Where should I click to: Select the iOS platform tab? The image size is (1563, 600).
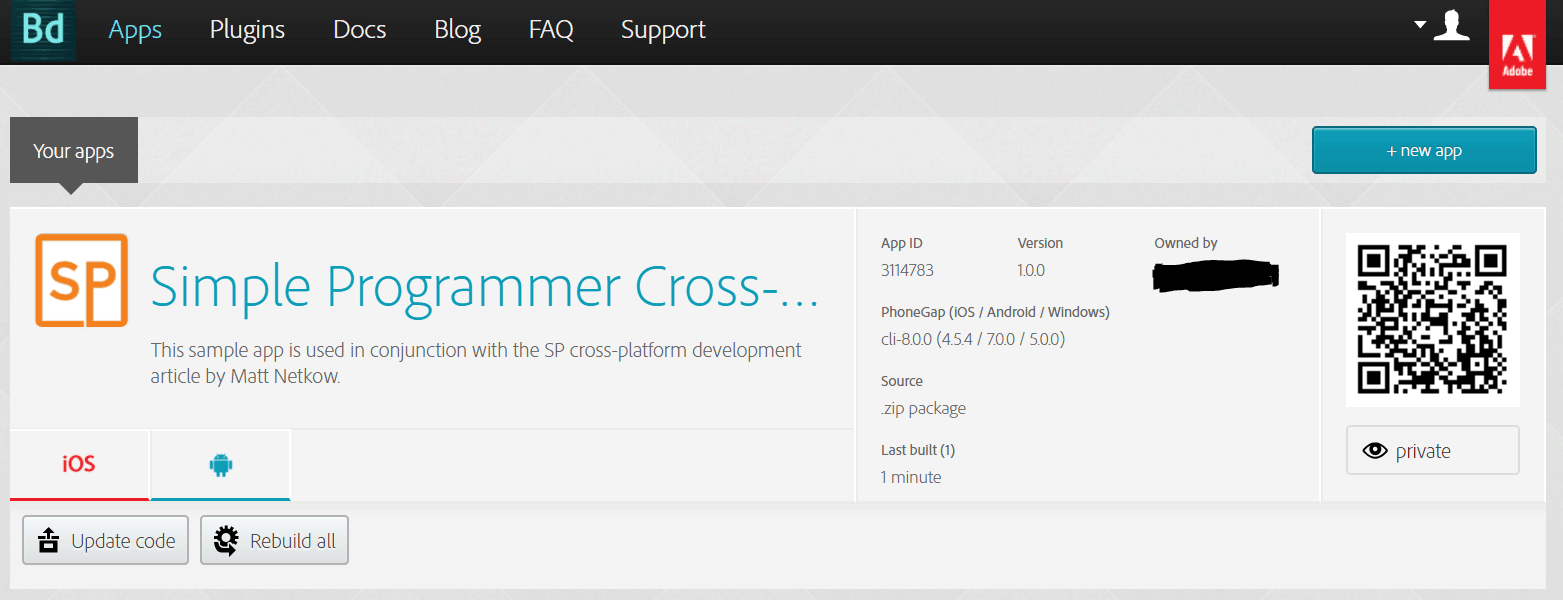[x=79, y=464]
